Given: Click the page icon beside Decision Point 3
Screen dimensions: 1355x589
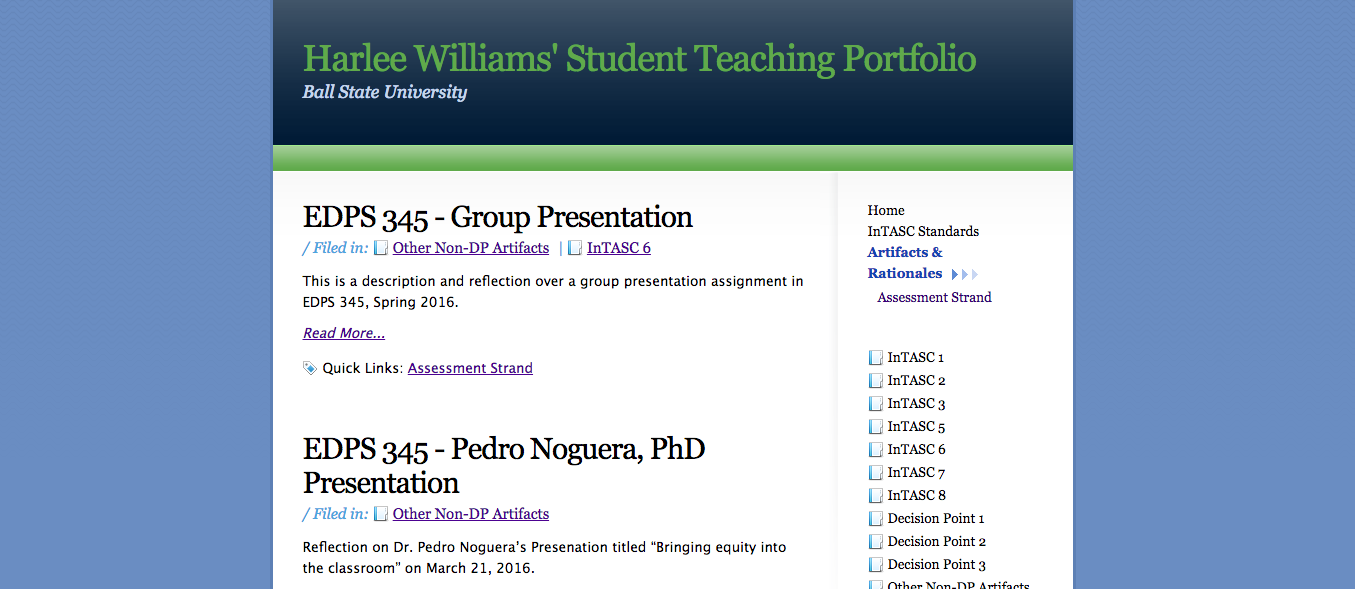Looking at the screenshot, I should pos(876,565).
